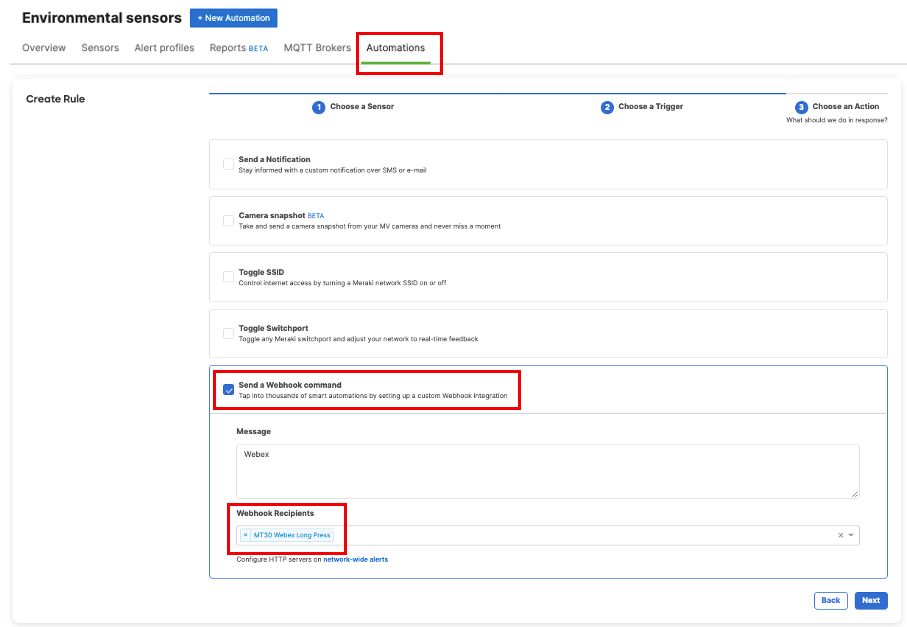
Task: Open the Webhook Recipients selection field
Action: [580, 536]
